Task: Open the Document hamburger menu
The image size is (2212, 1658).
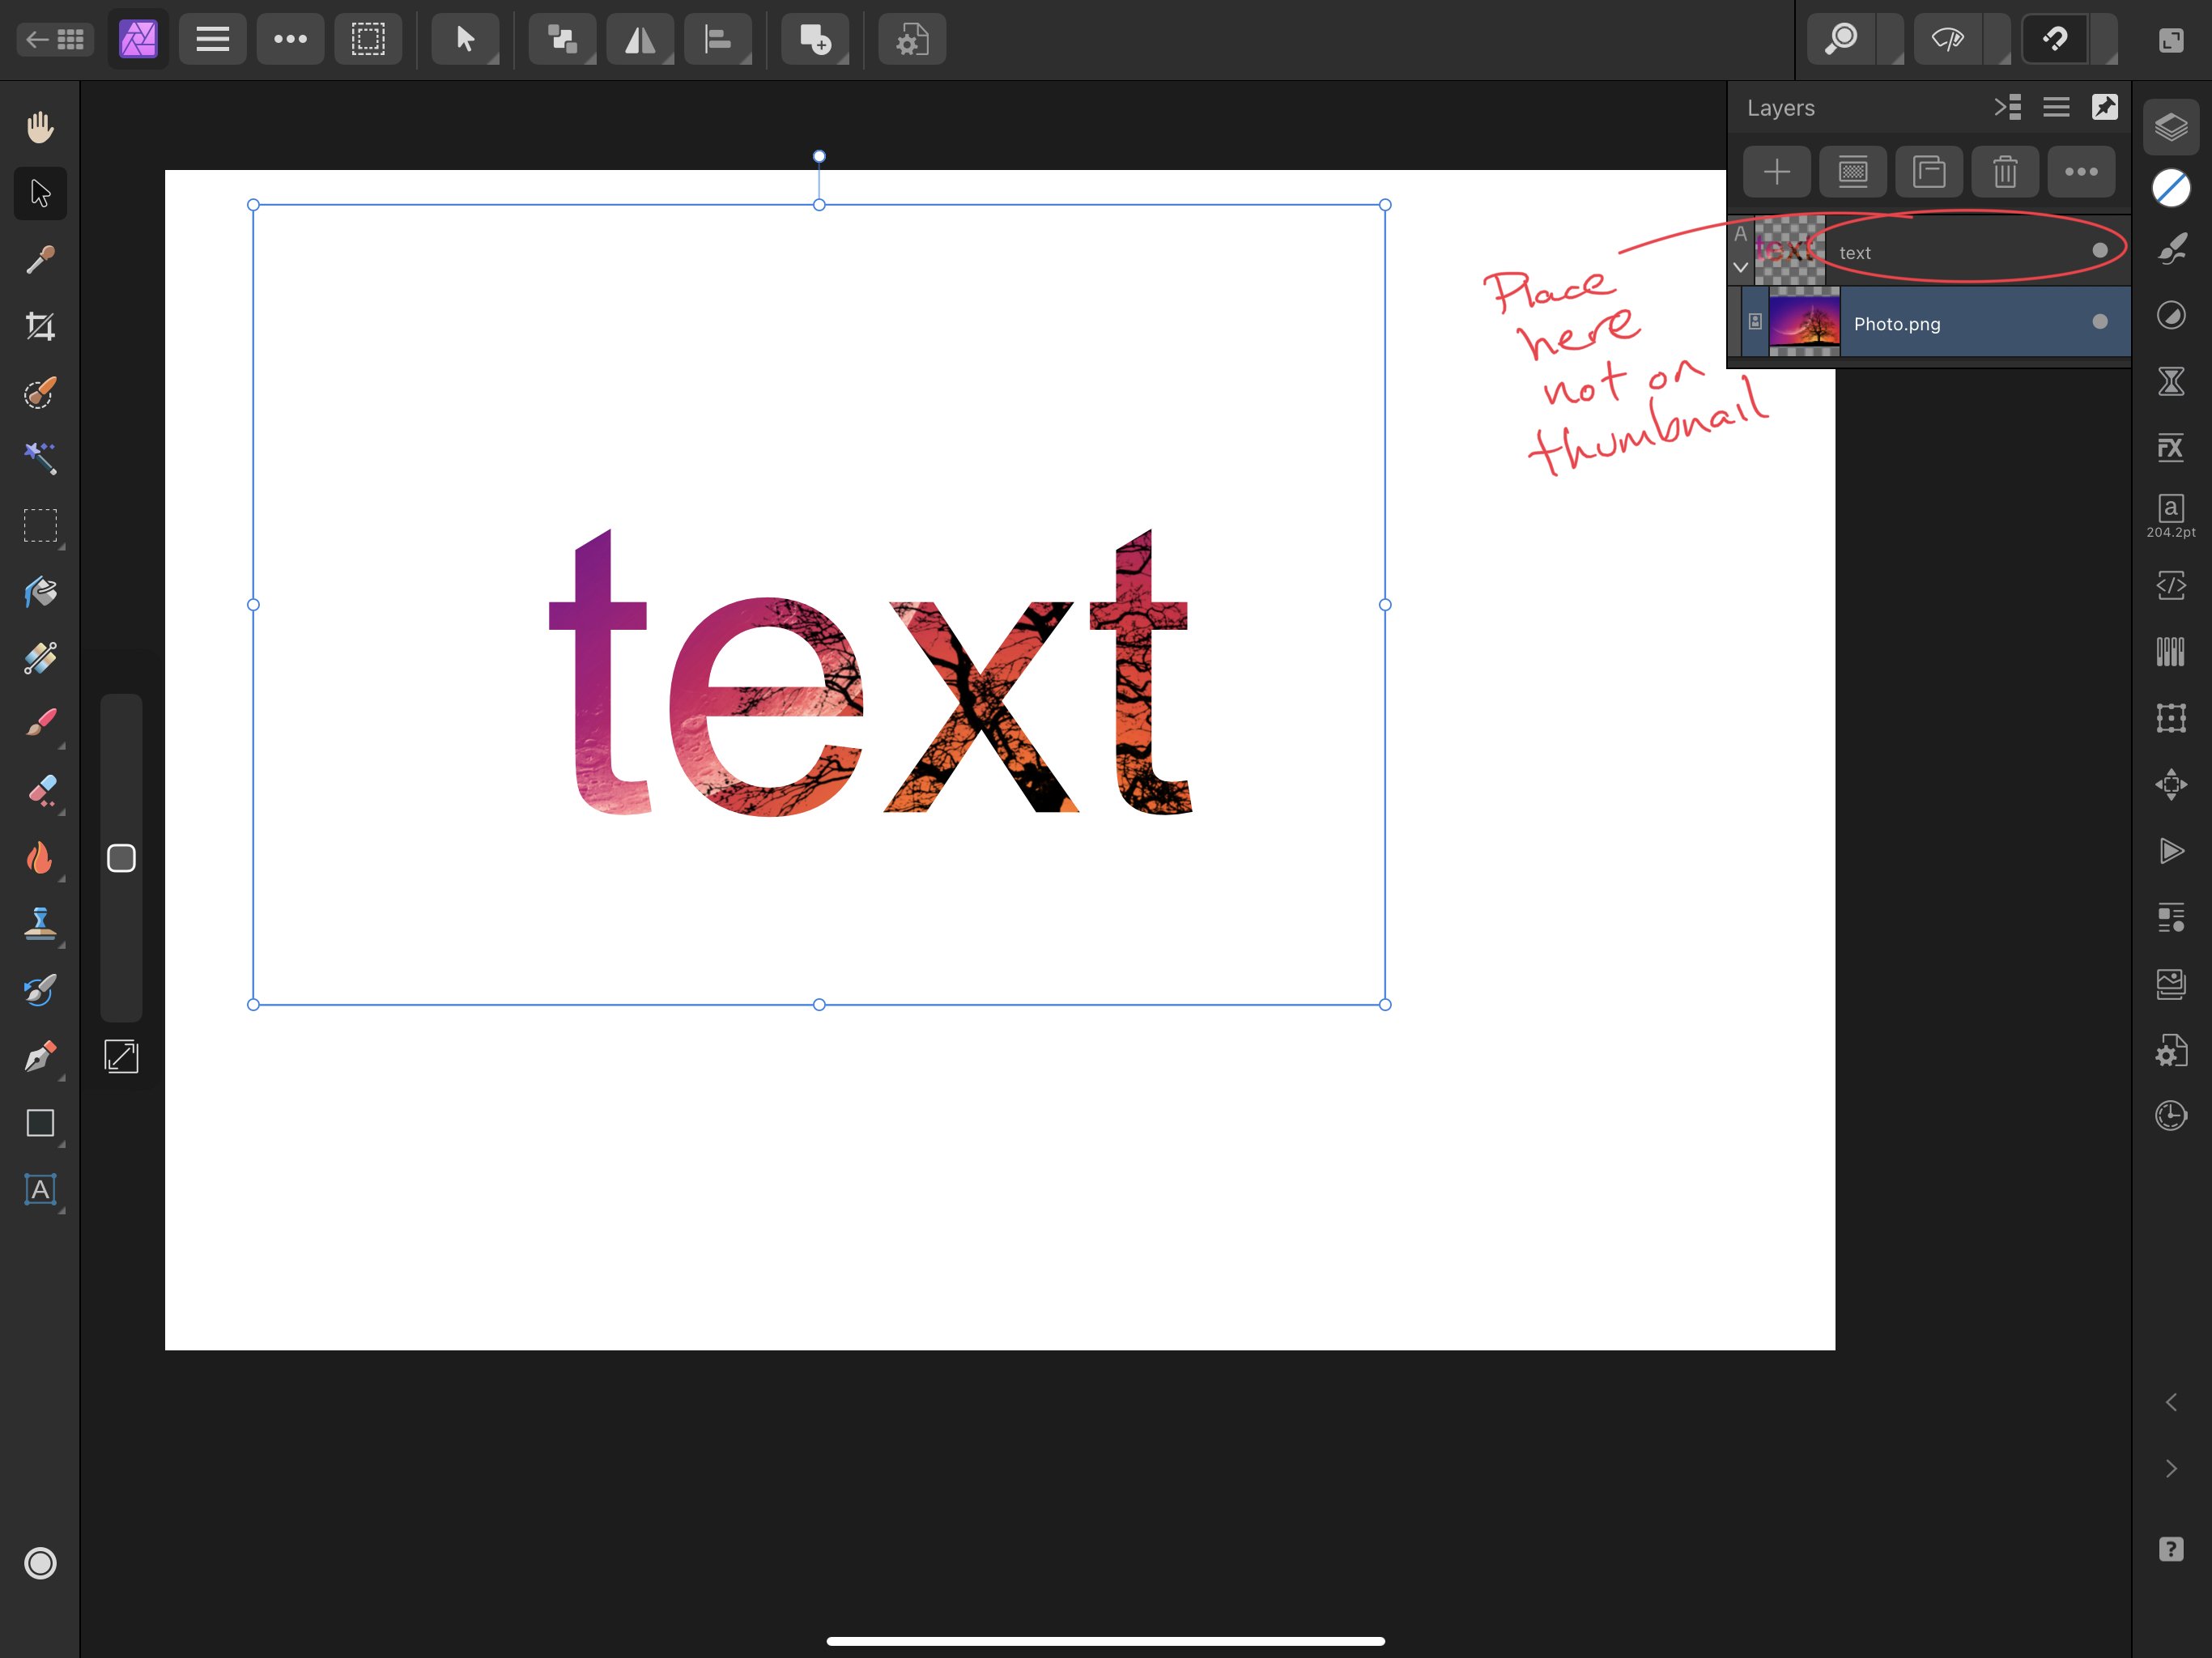Action: pyautogui.click(x=212, y=39)
